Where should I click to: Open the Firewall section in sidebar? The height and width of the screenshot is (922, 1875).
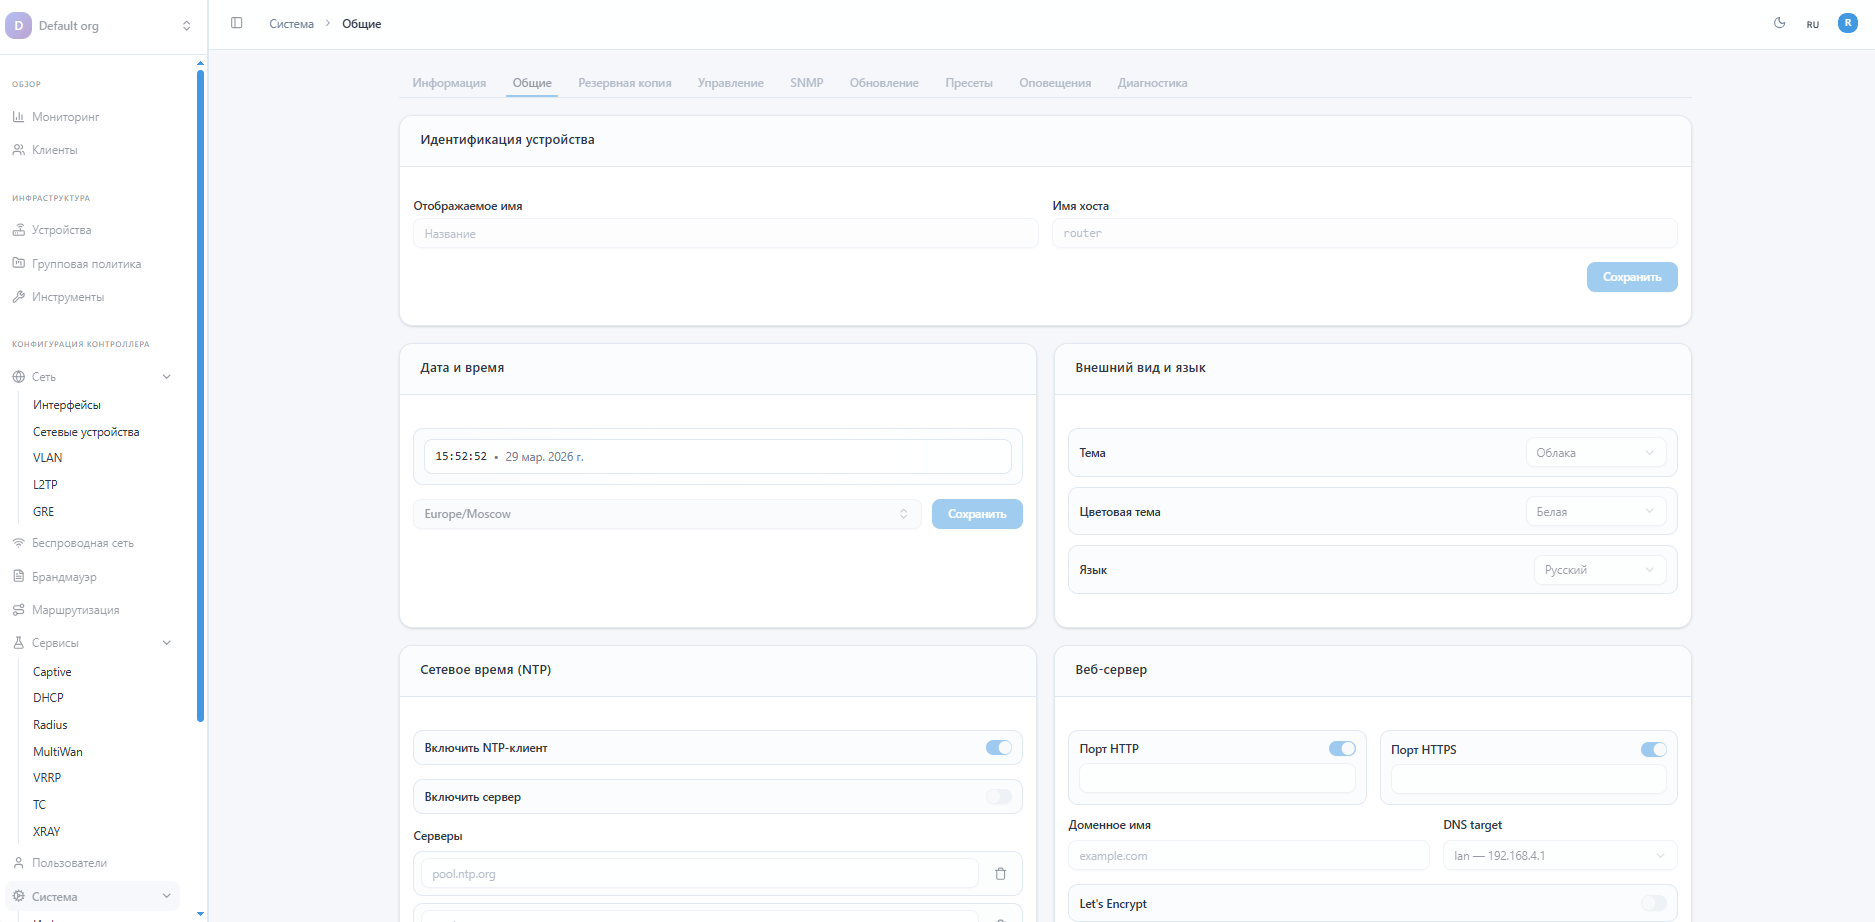pyautogui.click(x=64, y=577)
